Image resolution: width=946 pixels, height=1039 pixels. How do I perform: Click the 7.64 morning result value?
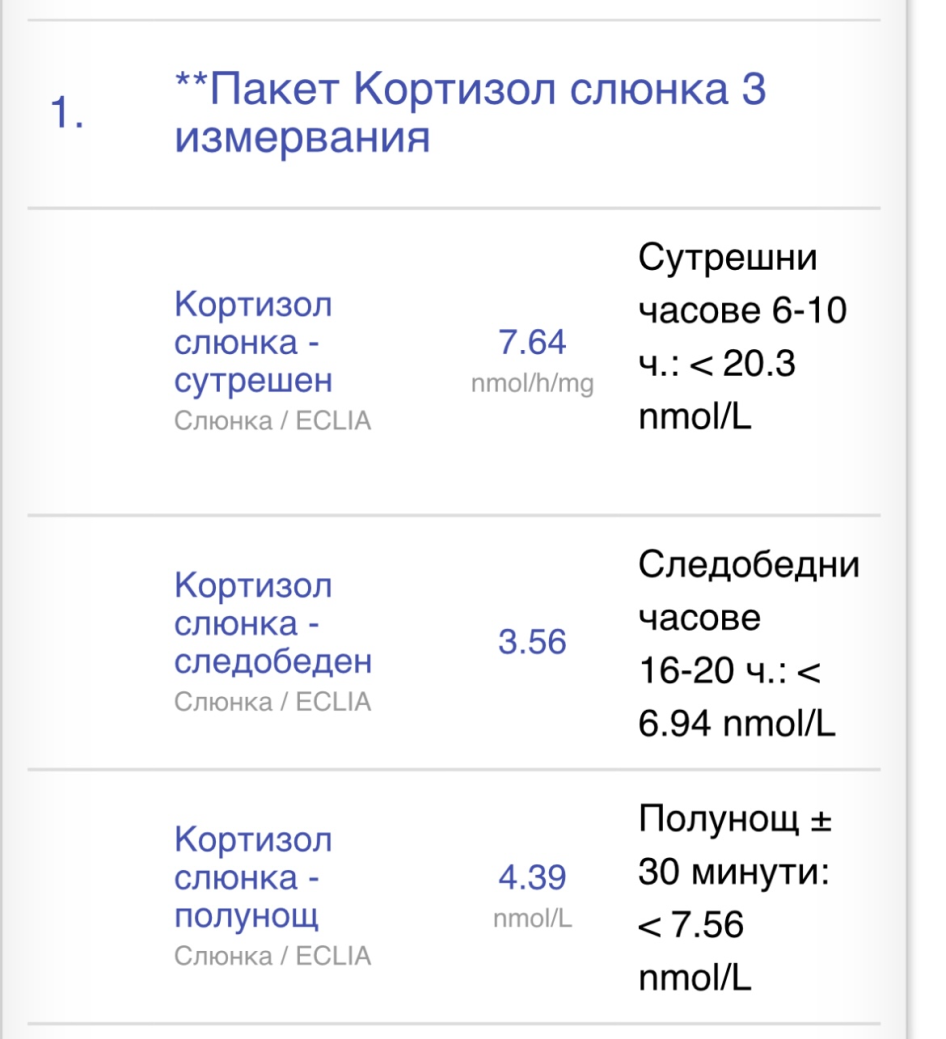[x=532, y=343]
